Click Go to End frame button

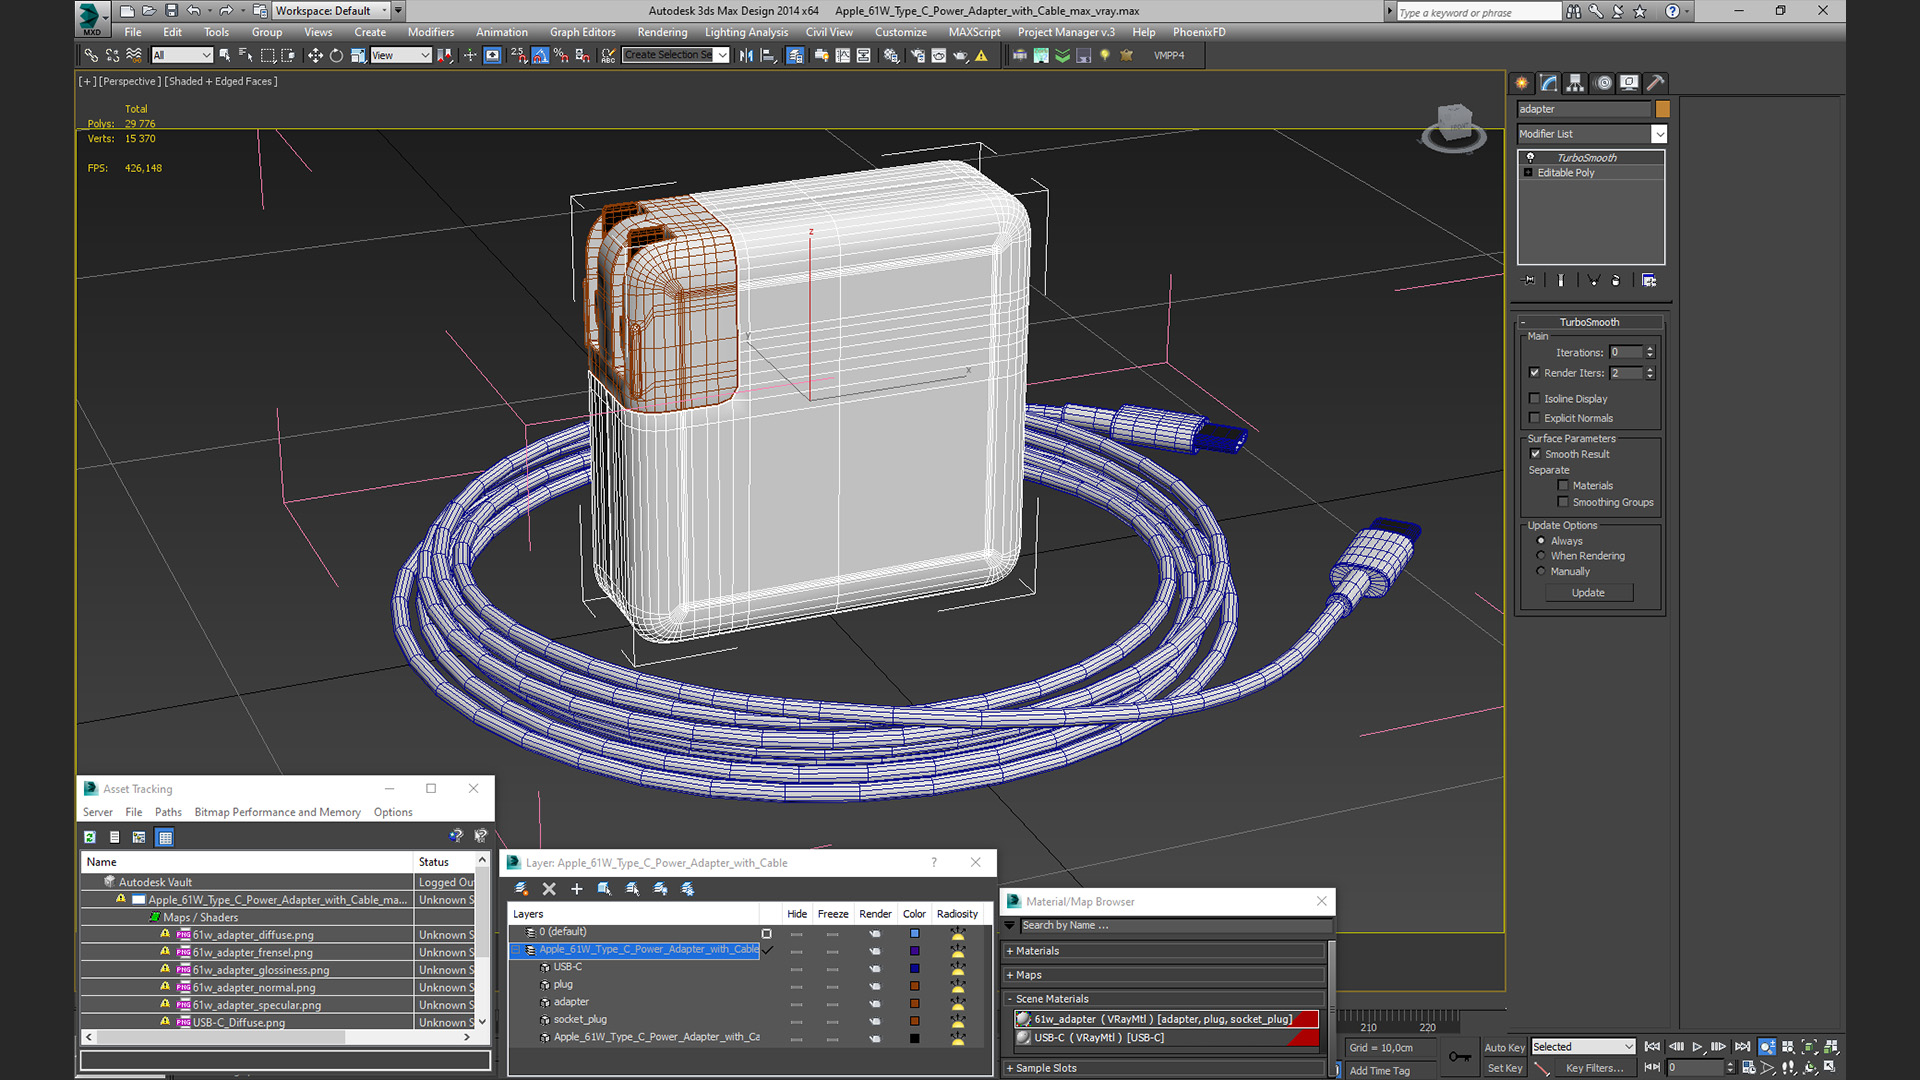[1742, 1047]
